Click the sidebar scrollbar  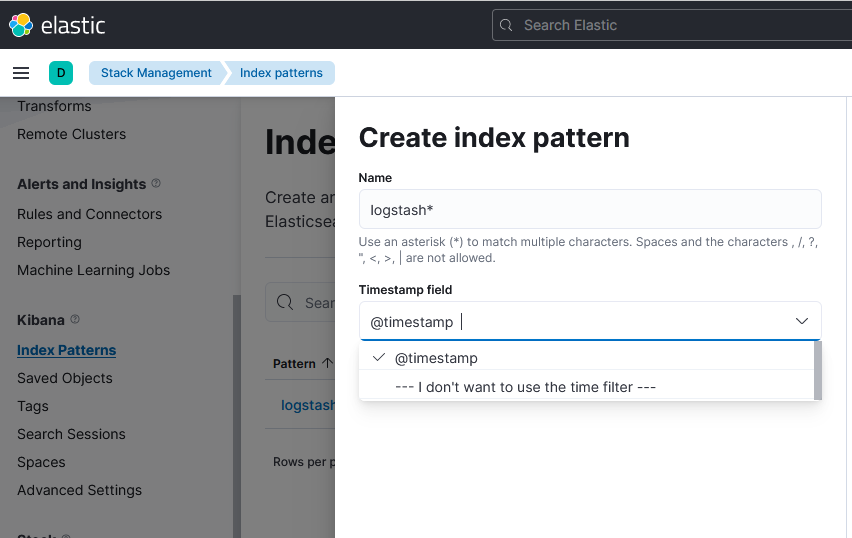tap(236, 416)
